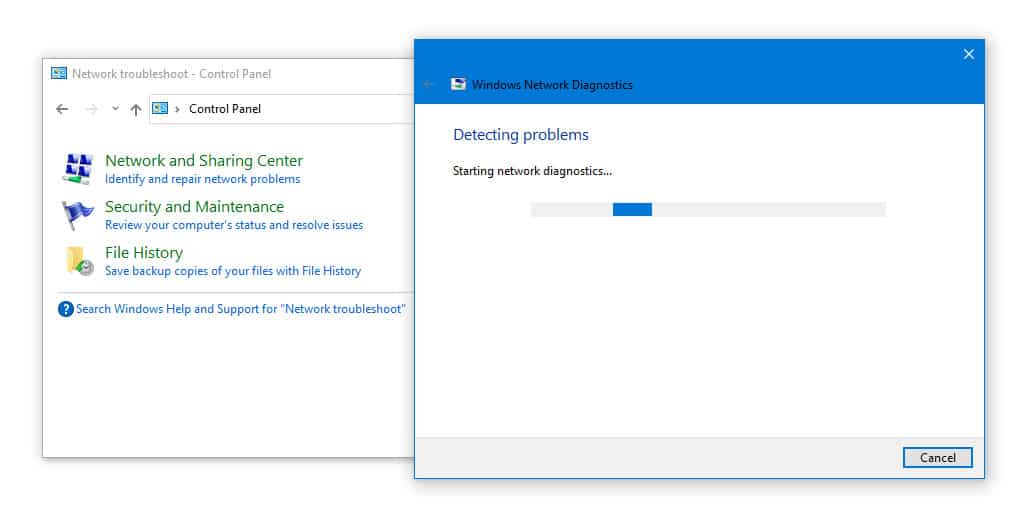
Task: Open Identify and repair network problems
Action: (x=203, y=179)
